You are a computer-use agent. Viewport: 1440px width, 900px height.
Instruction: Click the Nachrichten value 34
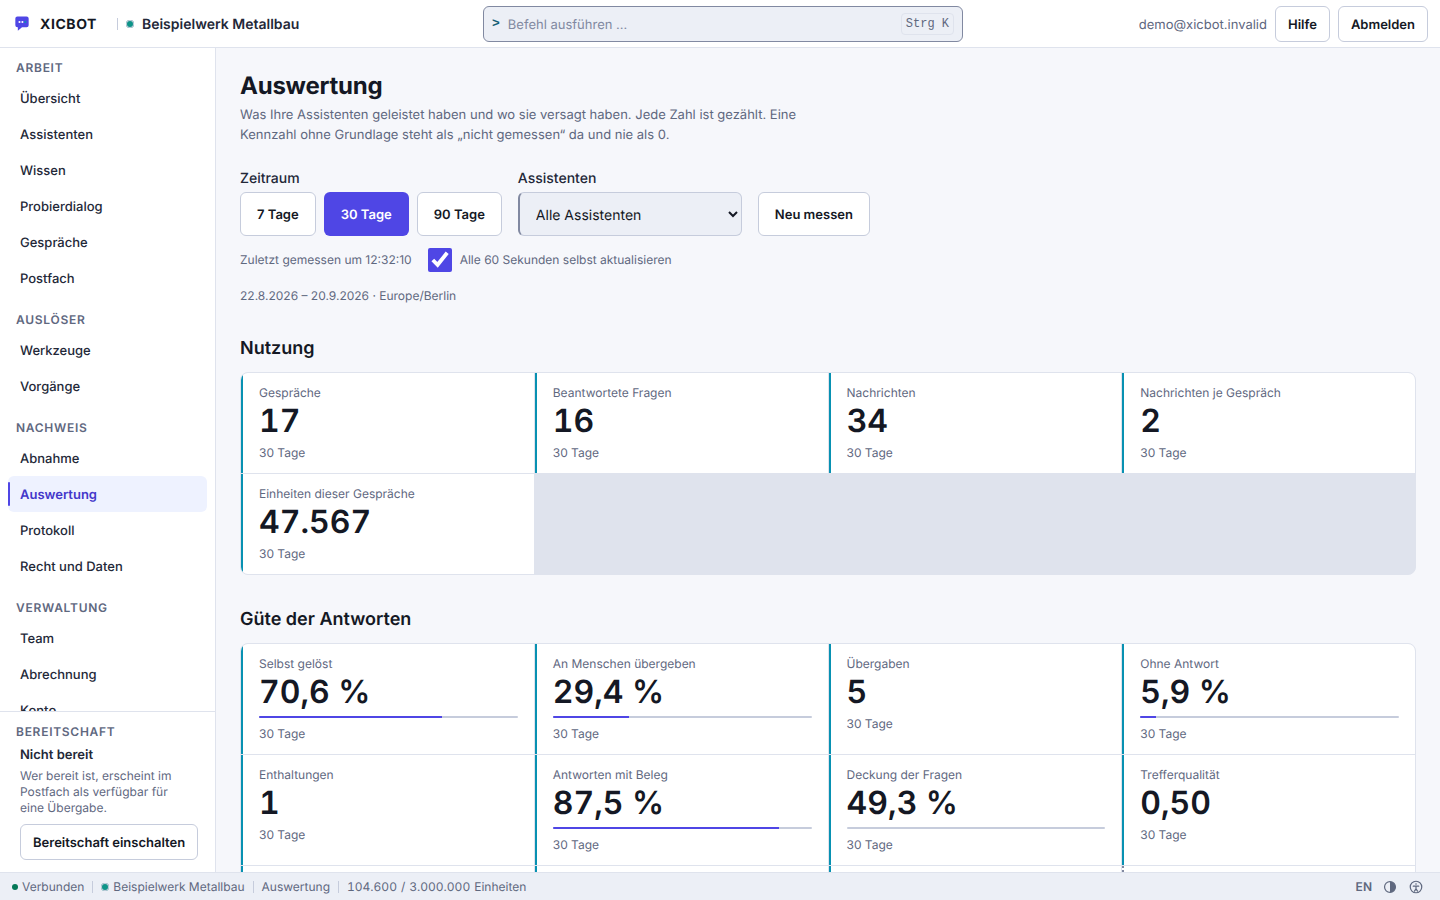coord(867,421)
